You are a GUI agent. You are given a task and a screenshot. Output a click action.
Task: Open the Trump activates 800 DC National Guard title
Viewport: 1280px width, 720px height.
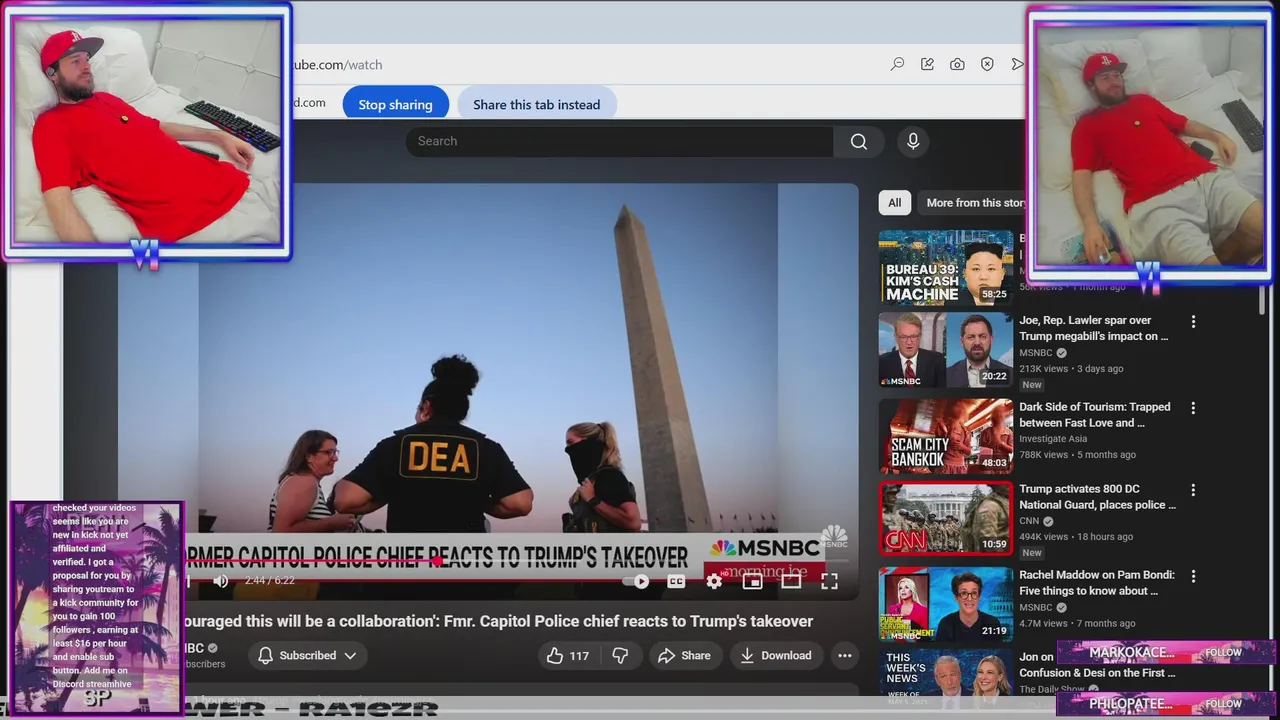[x=1097, y=497]
